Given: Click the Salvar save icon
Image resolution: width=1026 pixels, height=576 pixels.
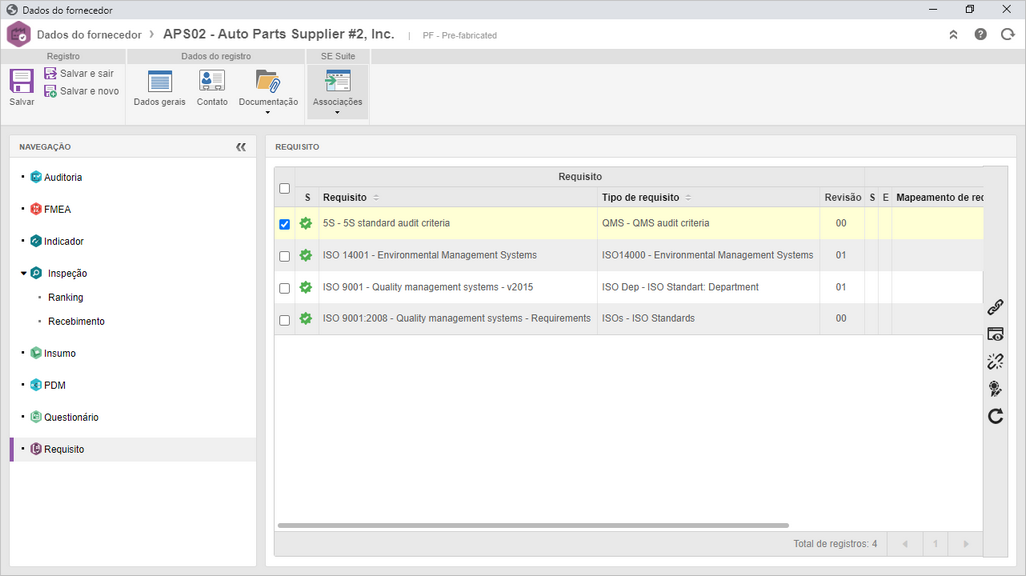Looking at the screenshot, I should coord(22,81).
